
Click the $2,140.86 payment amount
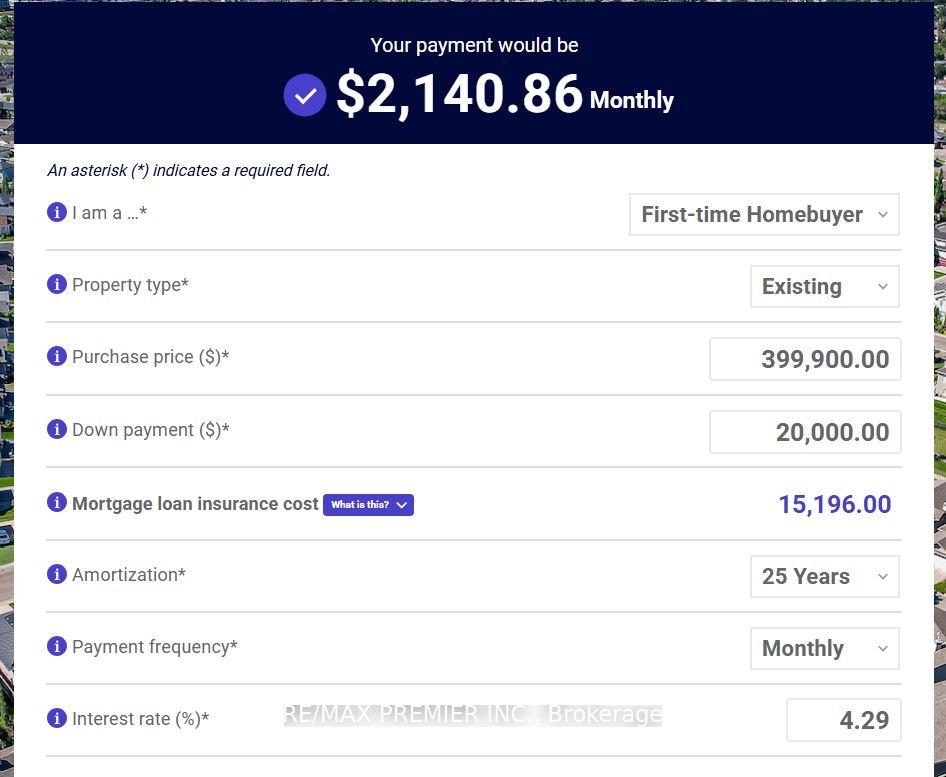click(459, 95)
